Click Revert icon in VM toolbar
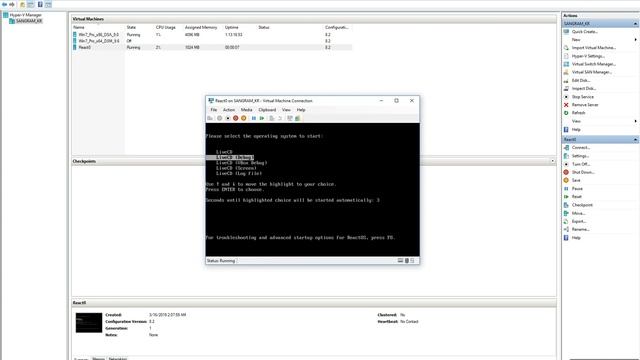The image size is (640, 360). (x=280, y=118)
